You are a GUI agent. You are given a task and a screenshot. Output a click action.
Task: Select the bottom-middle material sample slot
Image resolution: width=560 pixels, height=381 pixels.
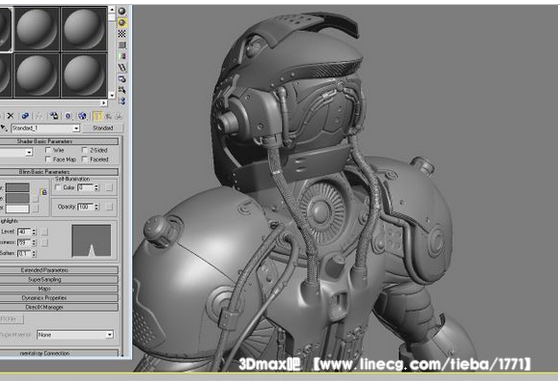[x=37, y=76]
